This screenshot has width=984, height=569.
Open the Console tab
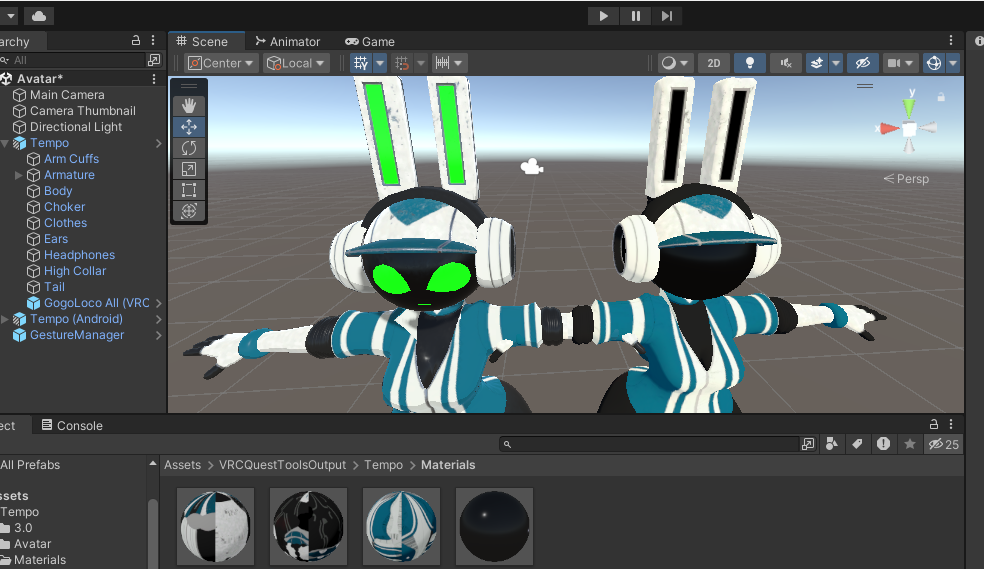72,425
